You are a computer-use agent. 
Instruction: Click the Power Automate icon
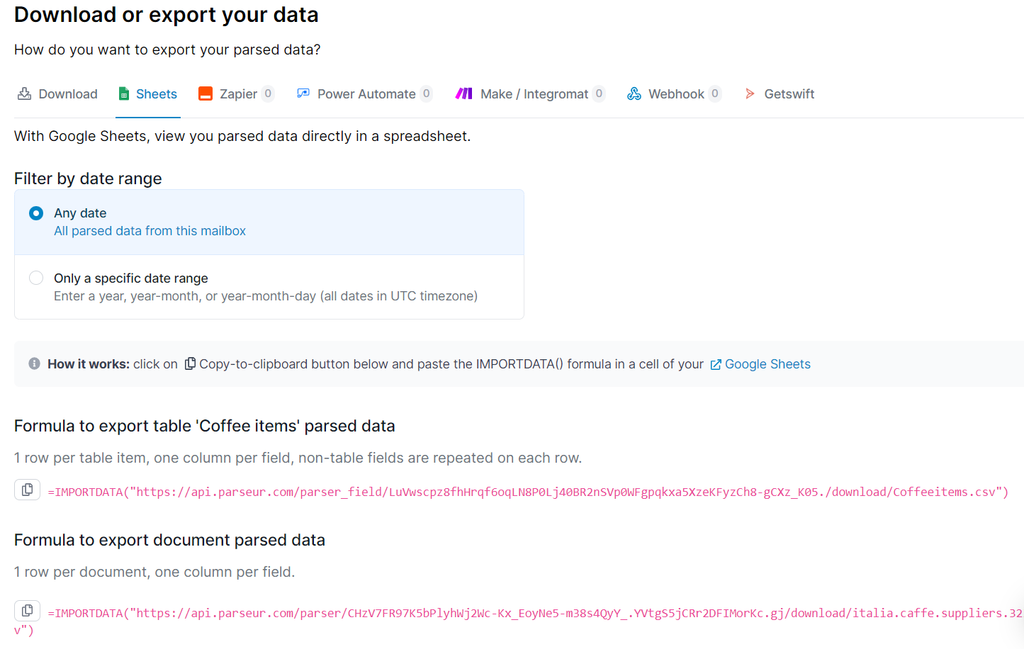tap(302, 93)
